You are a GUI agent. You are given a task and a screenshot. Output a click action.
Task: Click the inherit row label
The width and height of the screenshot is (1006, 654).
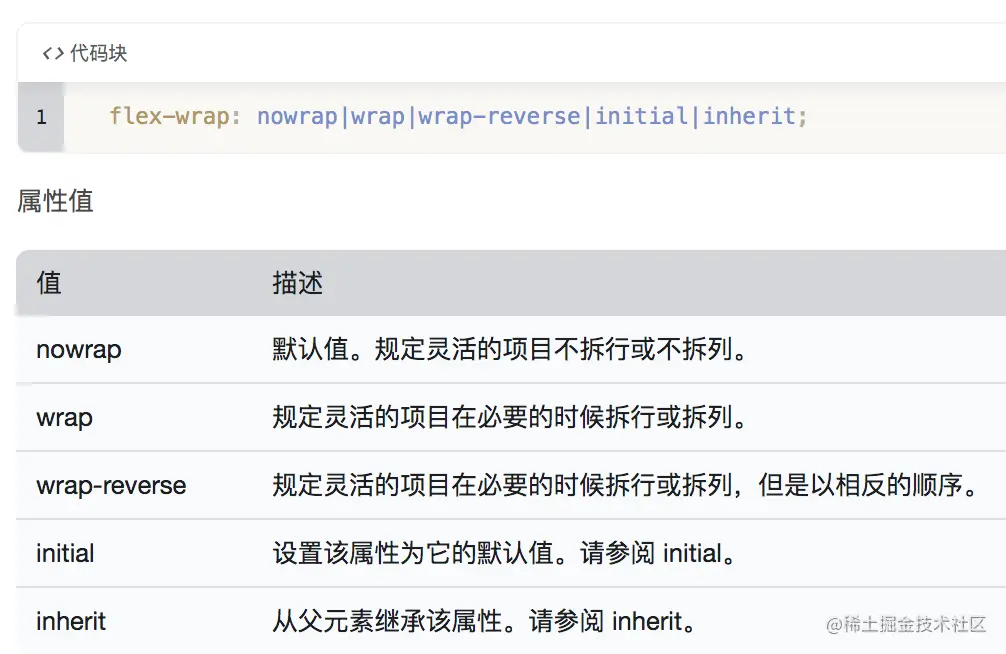tap(70, 621)
